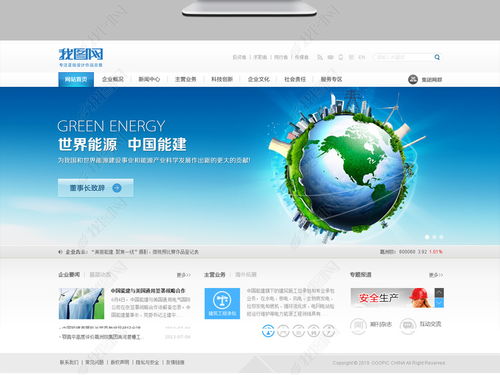Click the 期刊杂志 circular icon
The image size is (500, 375).
pyautogui.click(x=358, y=326)
